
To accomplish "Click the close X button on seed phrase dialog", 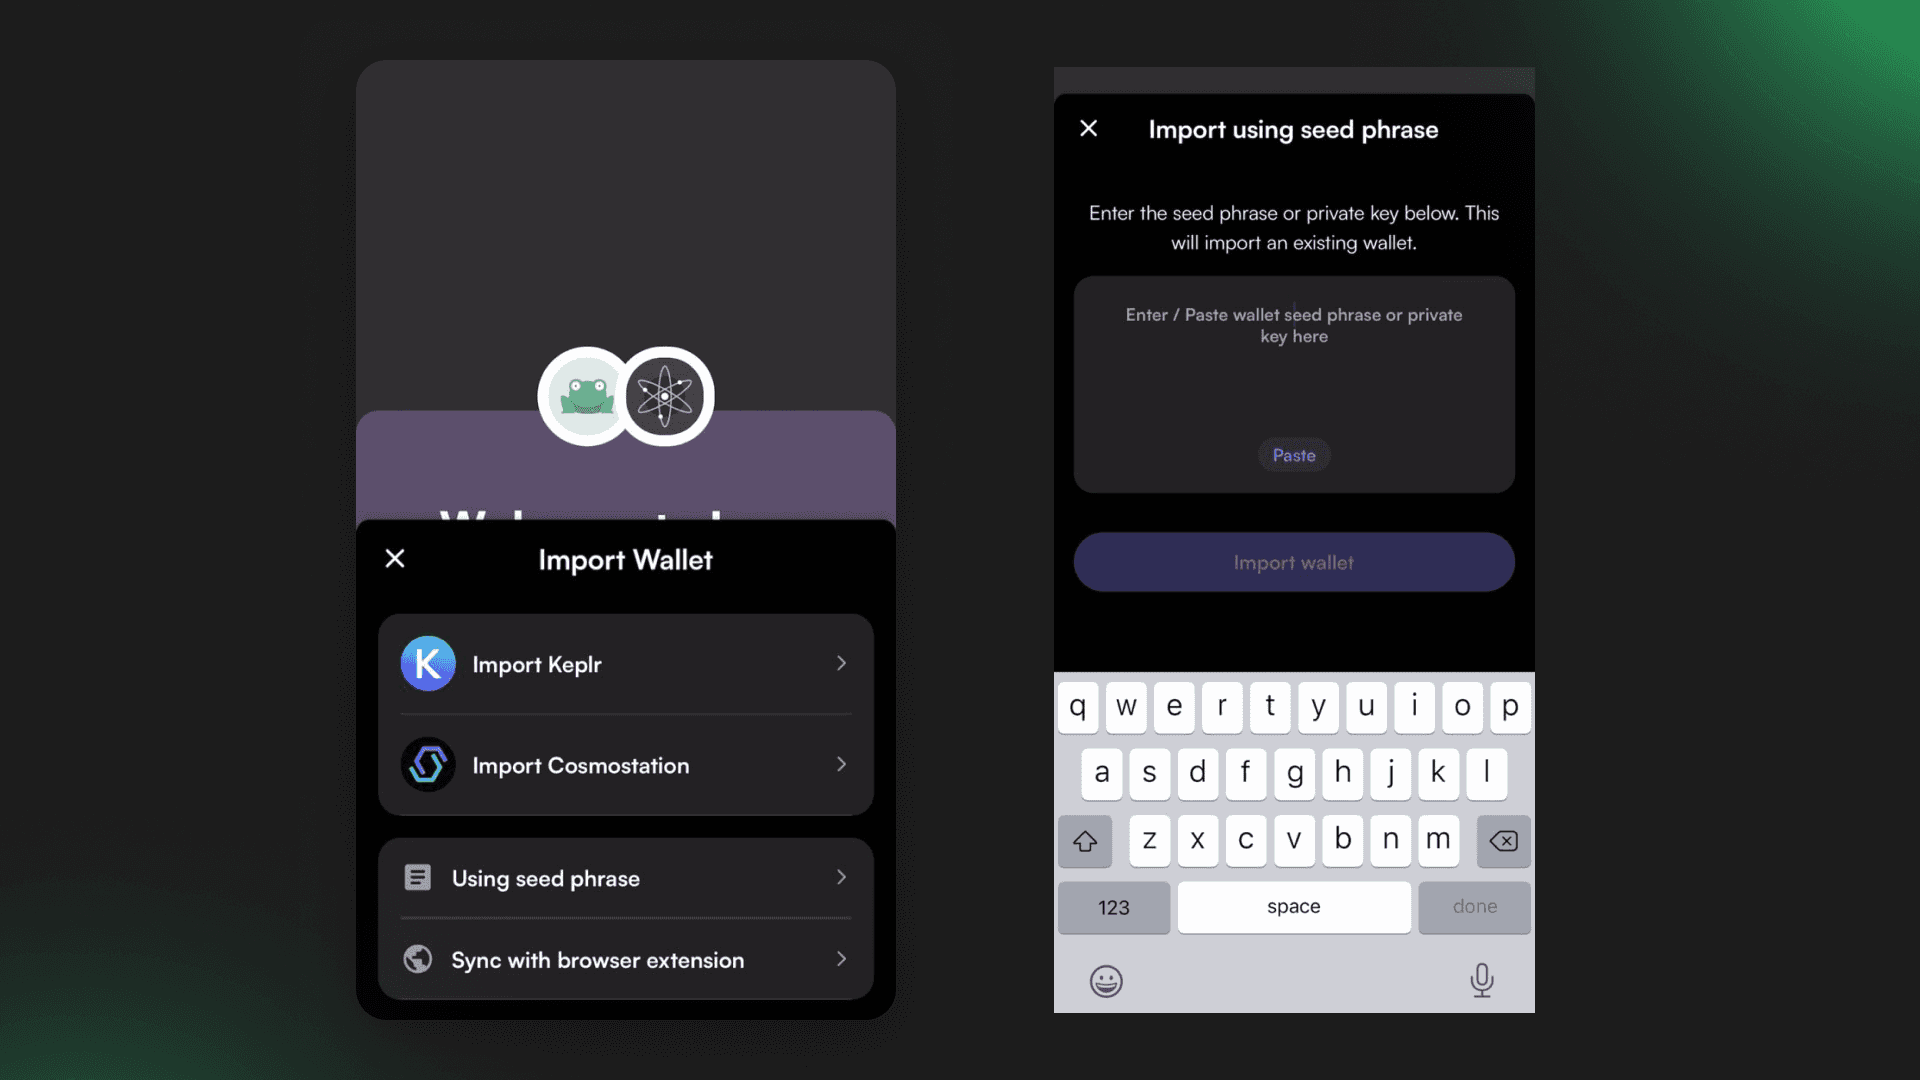I will point(1089,128).
